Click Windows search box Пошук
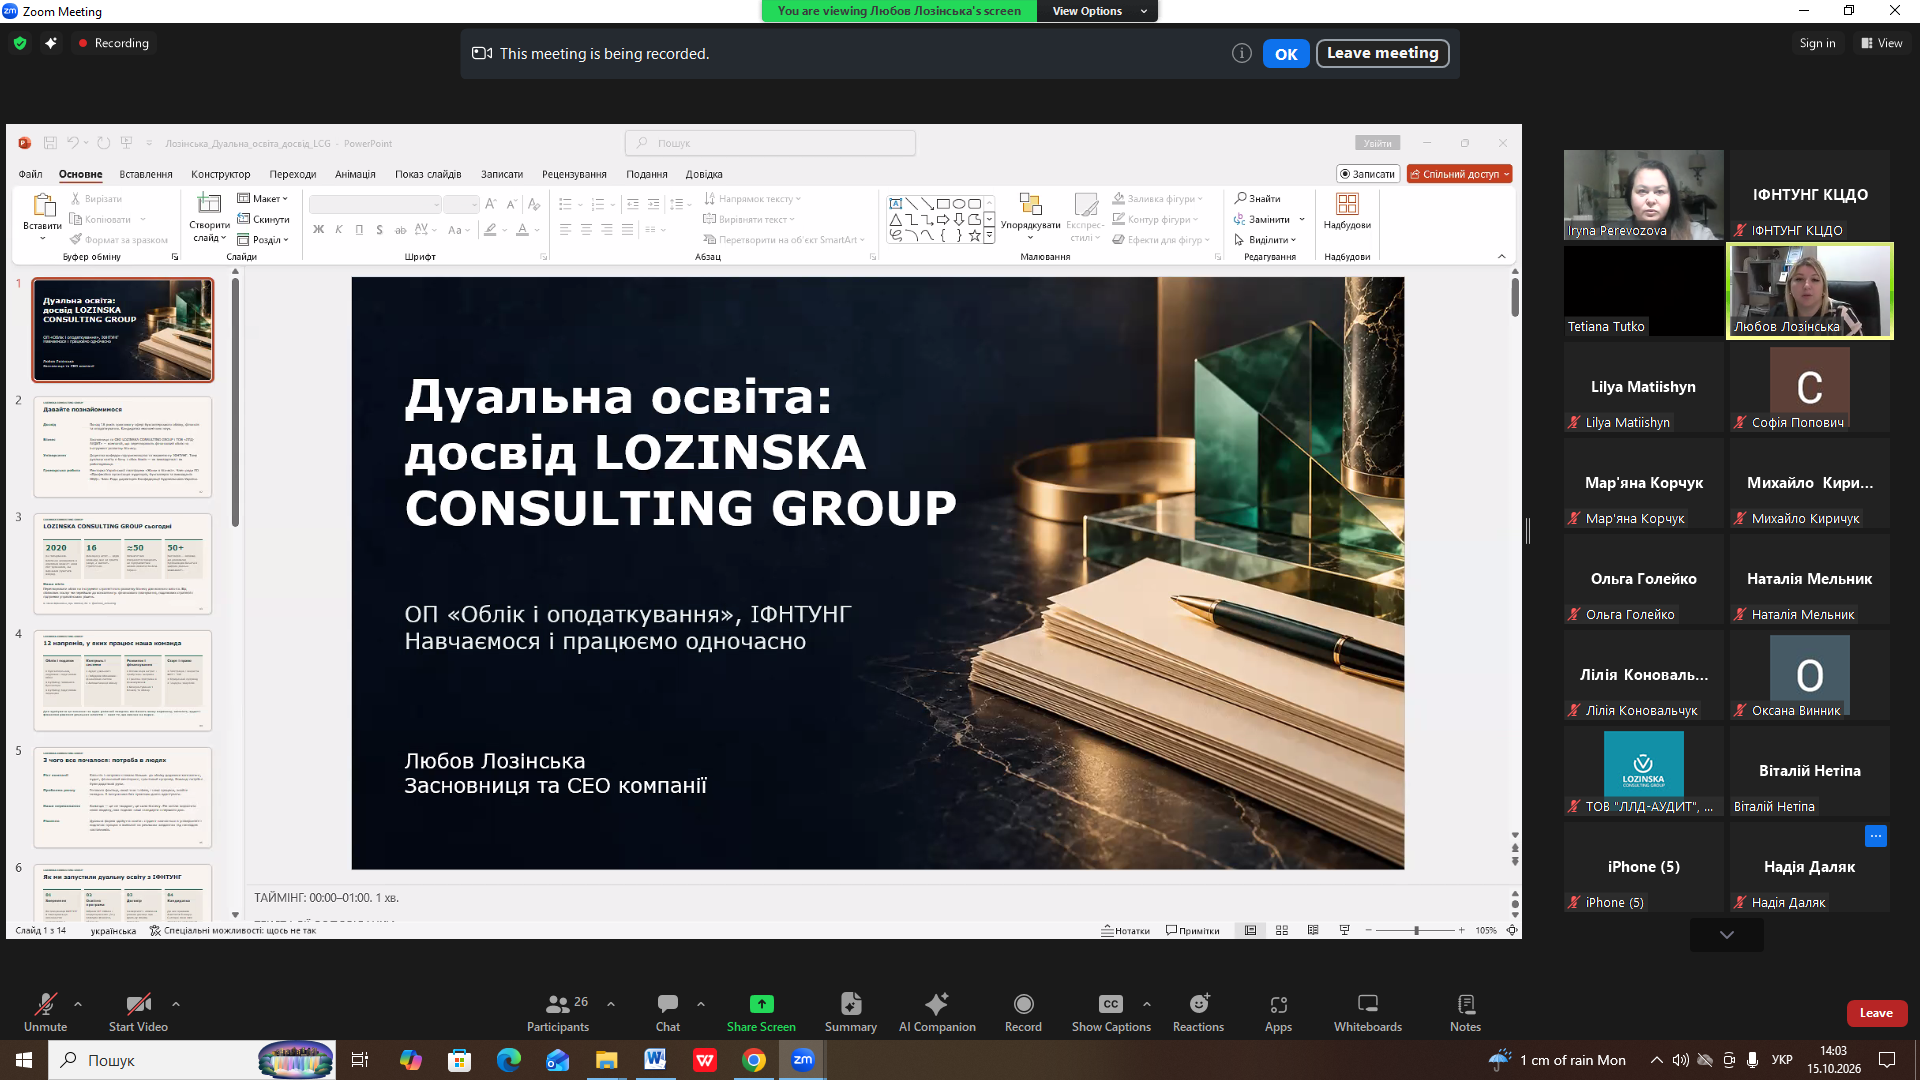Viewport: 1920px width, 1080px height. (x=193, y=1060)
